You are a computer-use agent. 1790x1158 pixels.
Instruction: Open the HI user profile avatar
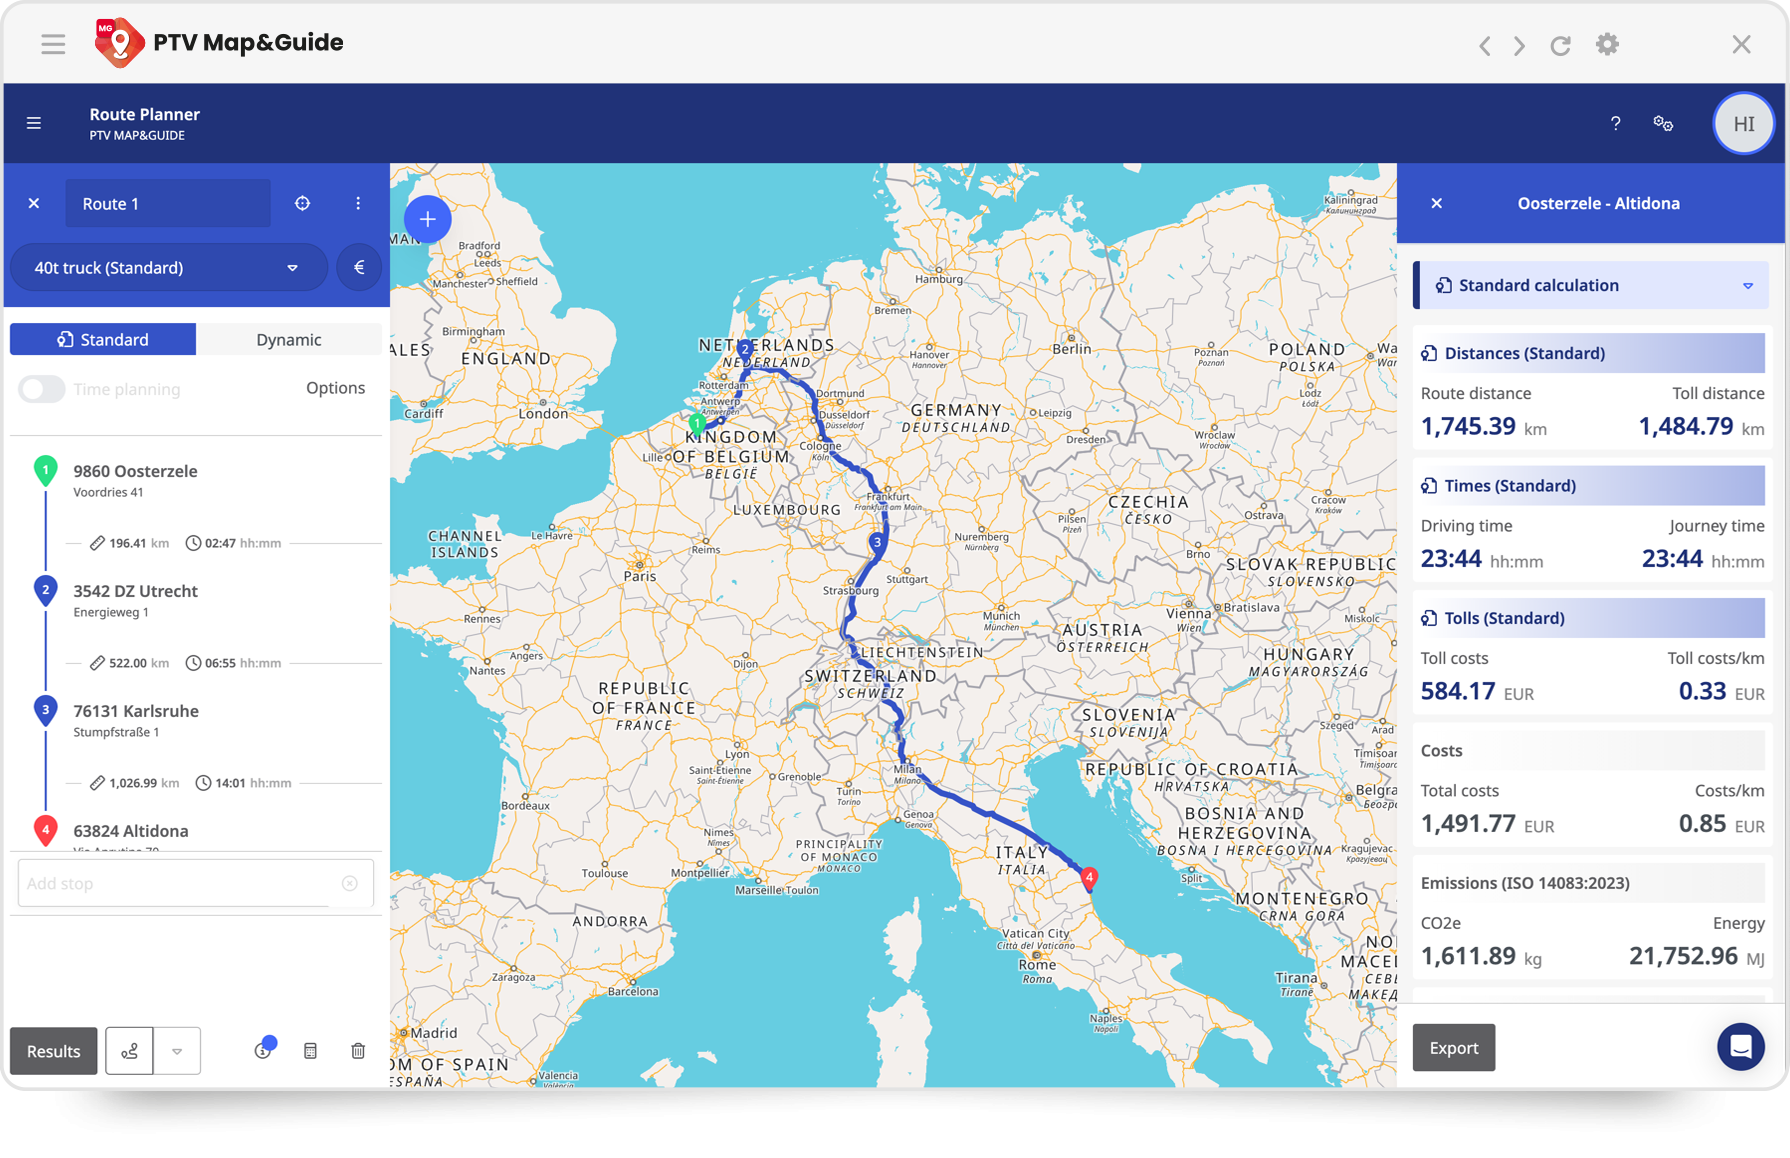[1743, 123]
